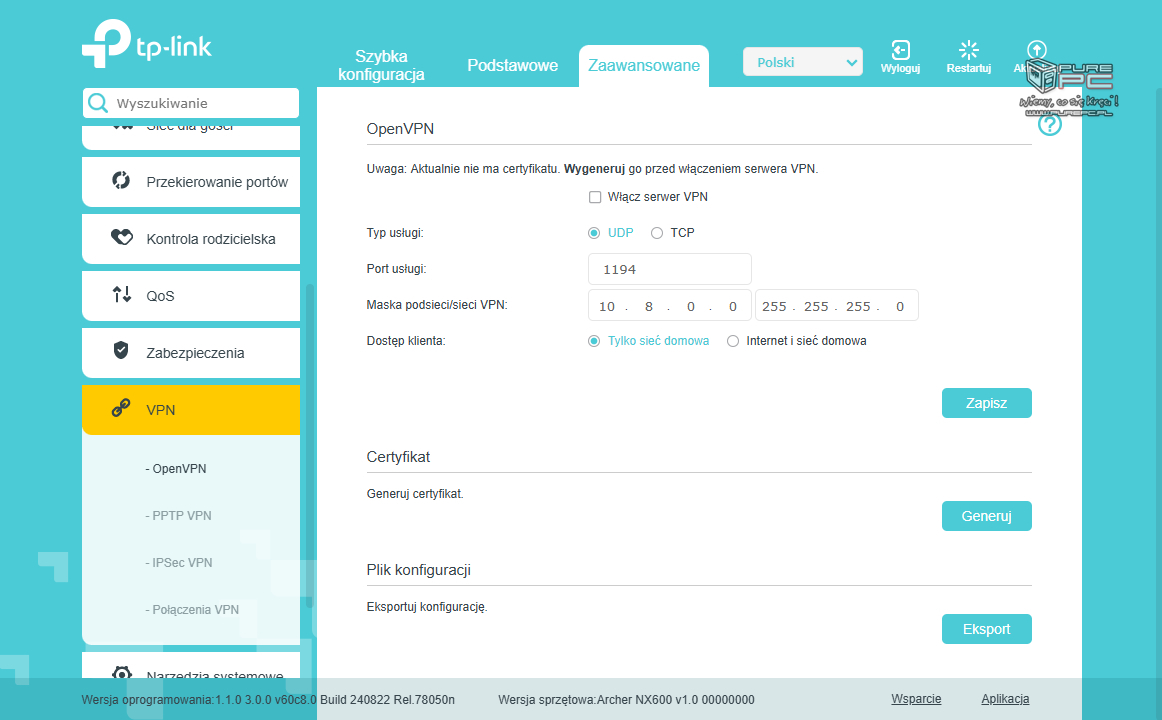The height and width of the screenshot is (720, 1162).
Task: Click the search magnifier icon
Action: 99,102
